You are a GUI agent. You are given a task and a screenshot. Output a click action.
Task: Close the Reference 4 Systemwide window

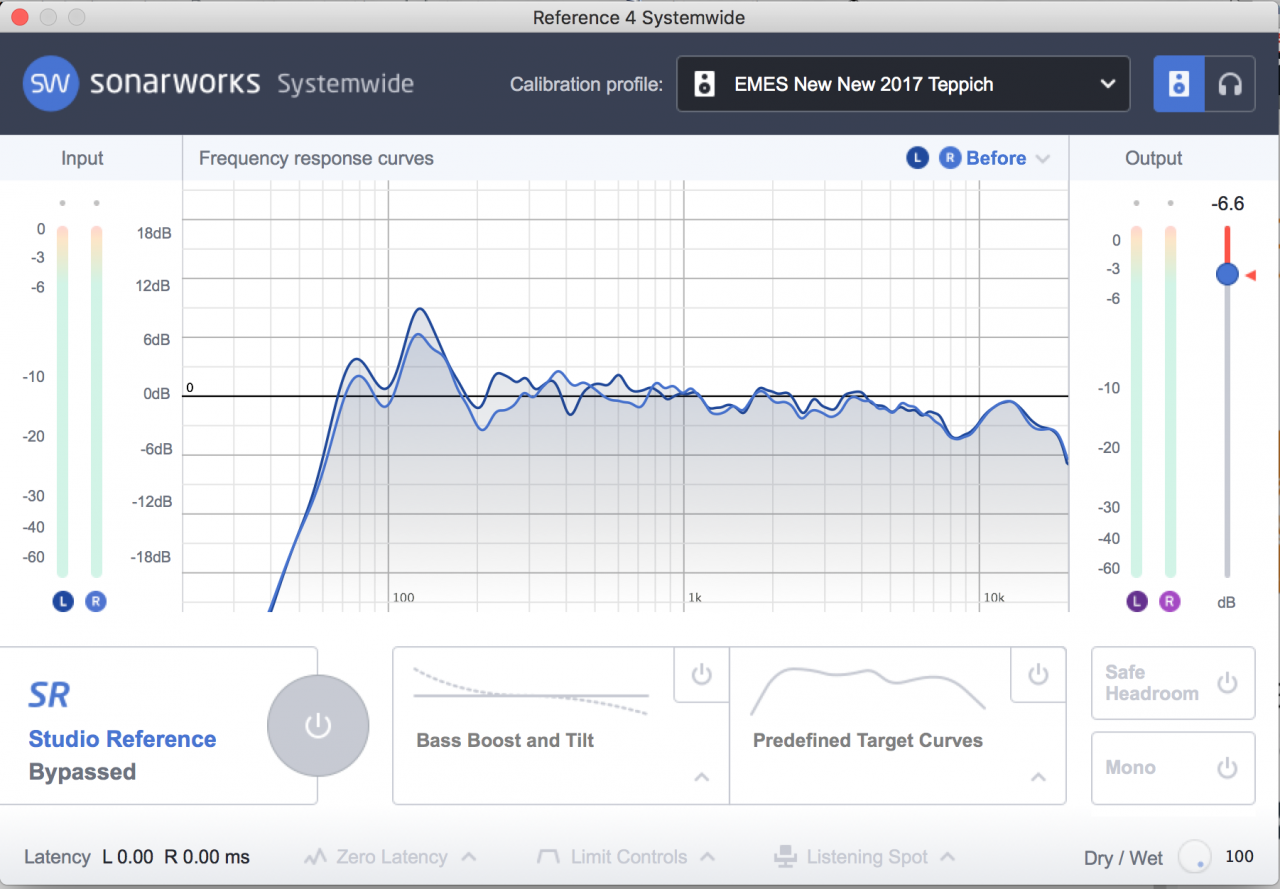20,17
